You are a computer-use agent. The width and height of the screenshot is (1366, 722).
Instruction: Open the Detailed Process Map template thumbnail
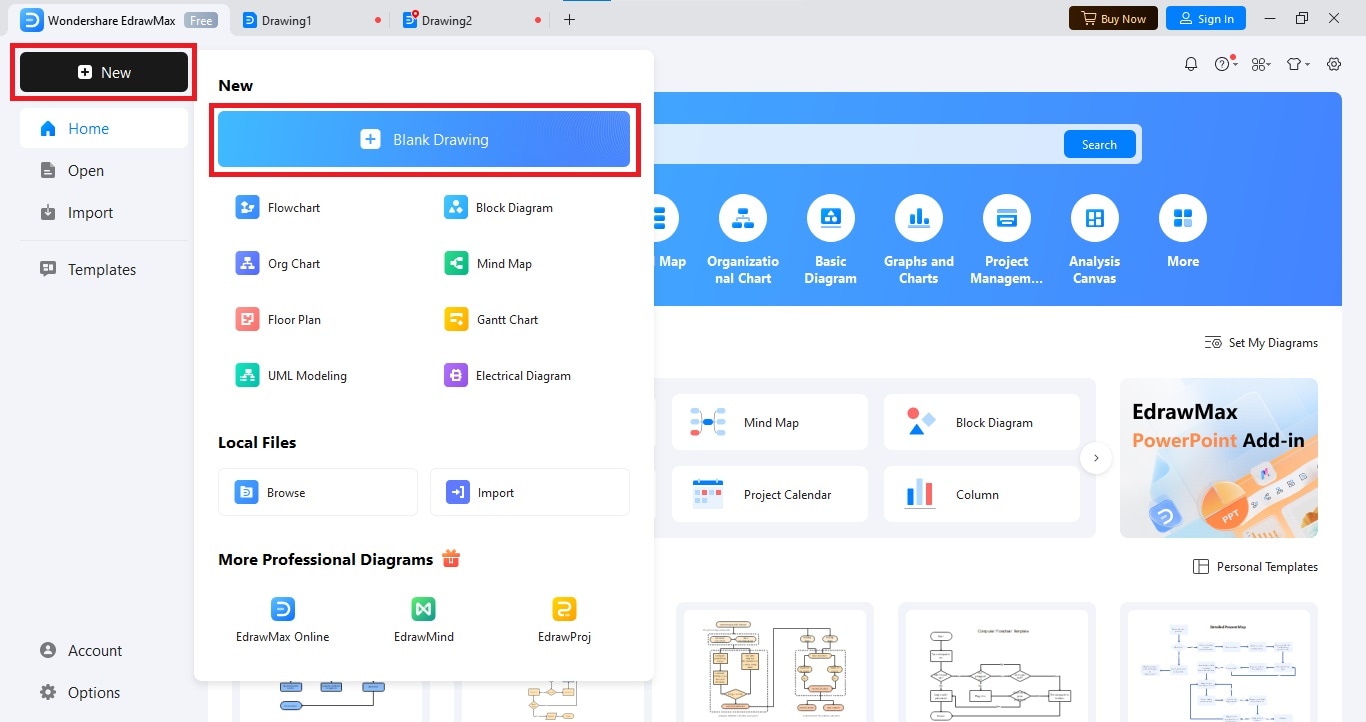tap(1218, 662)
